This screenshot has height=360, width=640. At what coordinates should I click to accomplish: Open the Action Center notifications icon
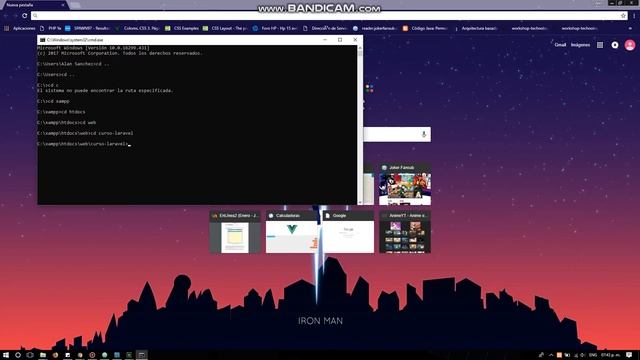(629, 355)
